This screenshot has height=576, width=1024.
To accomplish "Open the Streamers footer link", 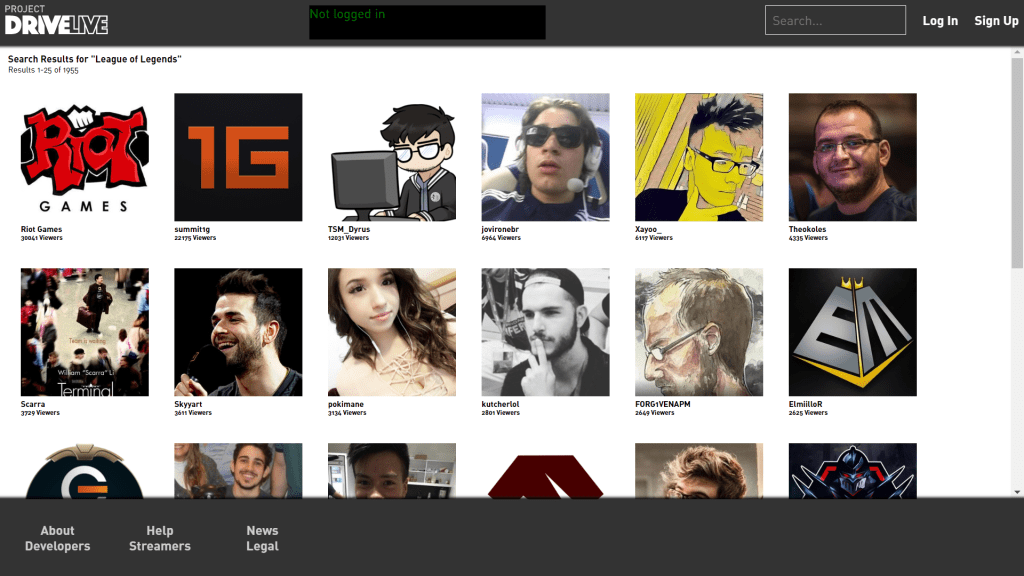I will tap(160, 546).
